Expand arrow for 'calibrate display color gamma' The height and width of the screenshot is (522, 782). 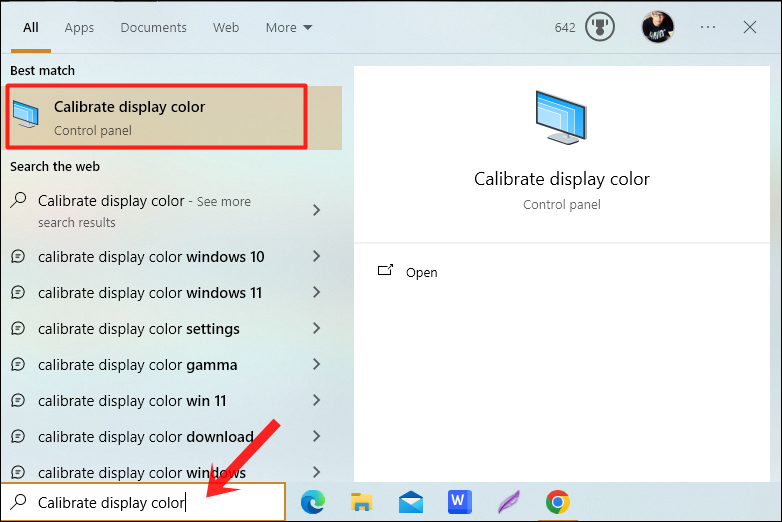point(316,364)
